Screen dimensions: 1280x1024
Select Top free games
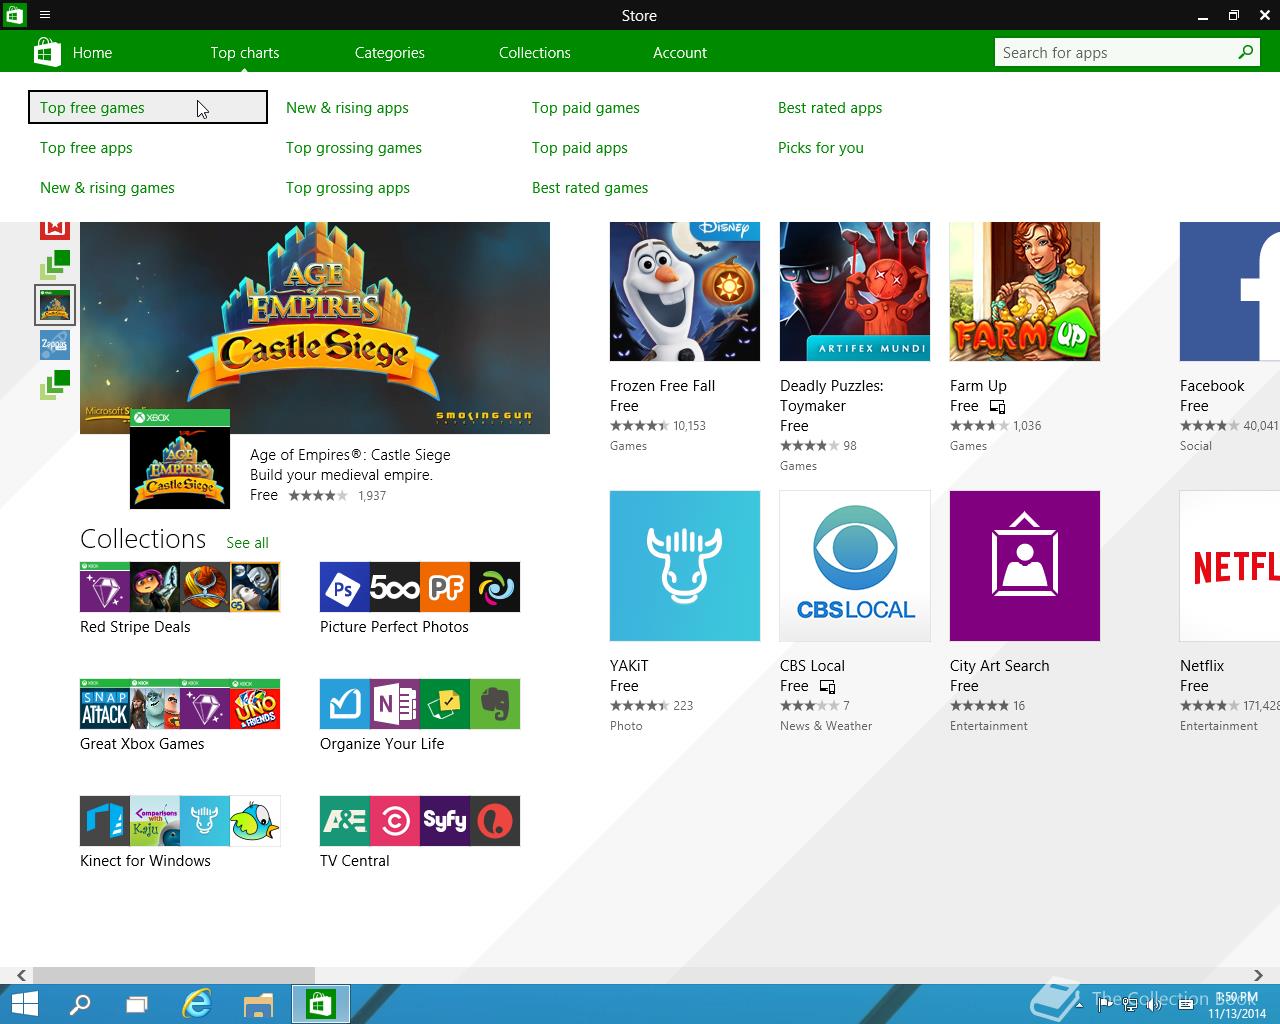coord(148,107)
